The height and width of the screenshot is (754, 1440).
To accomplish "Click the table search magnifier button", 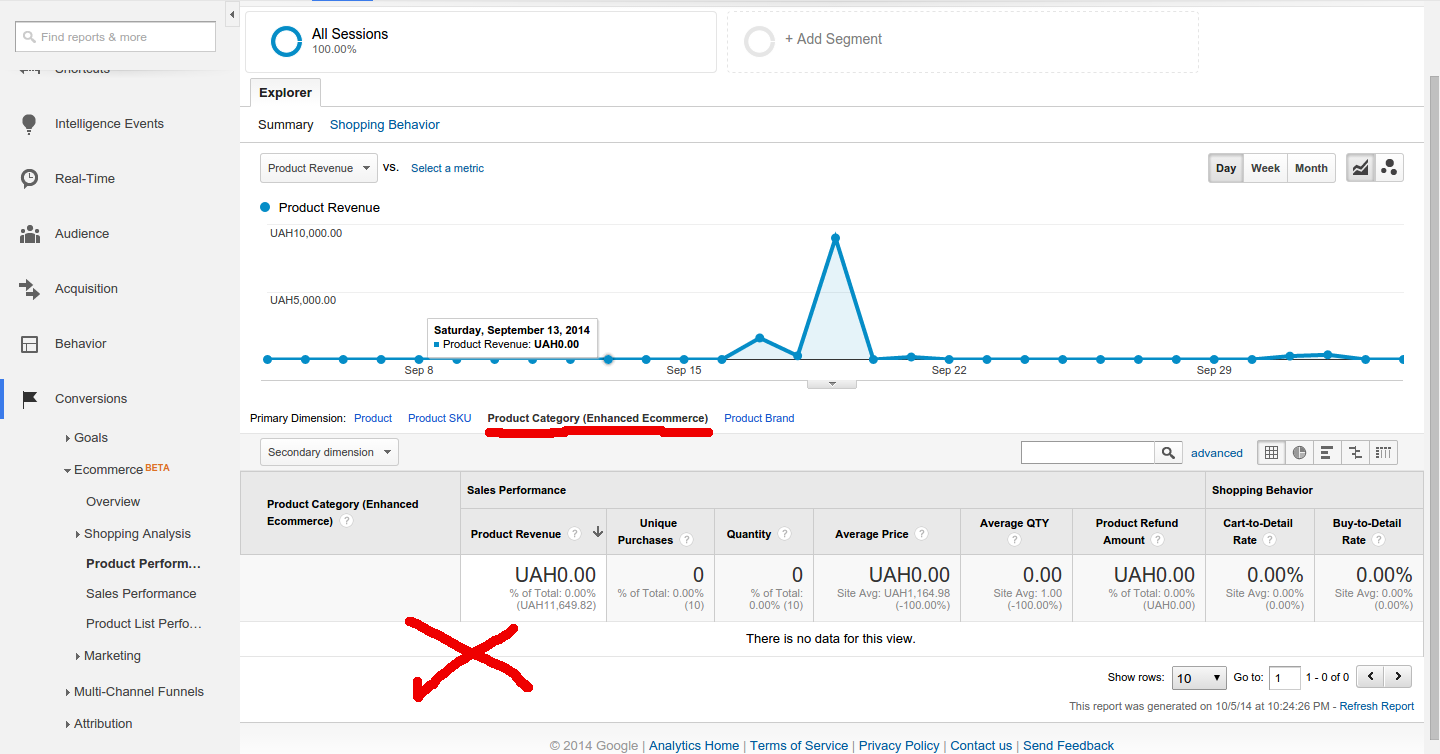I will 1168,453.
